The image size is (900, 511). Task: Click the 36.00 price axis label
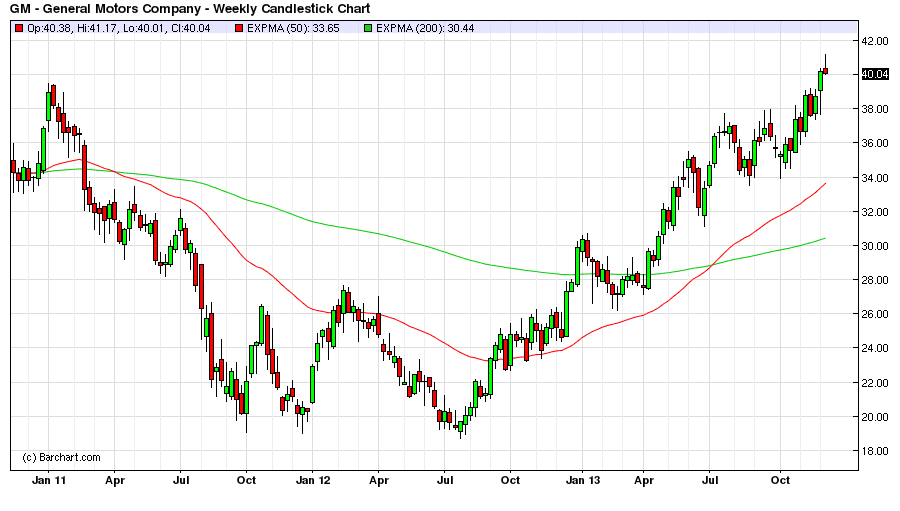875,143
